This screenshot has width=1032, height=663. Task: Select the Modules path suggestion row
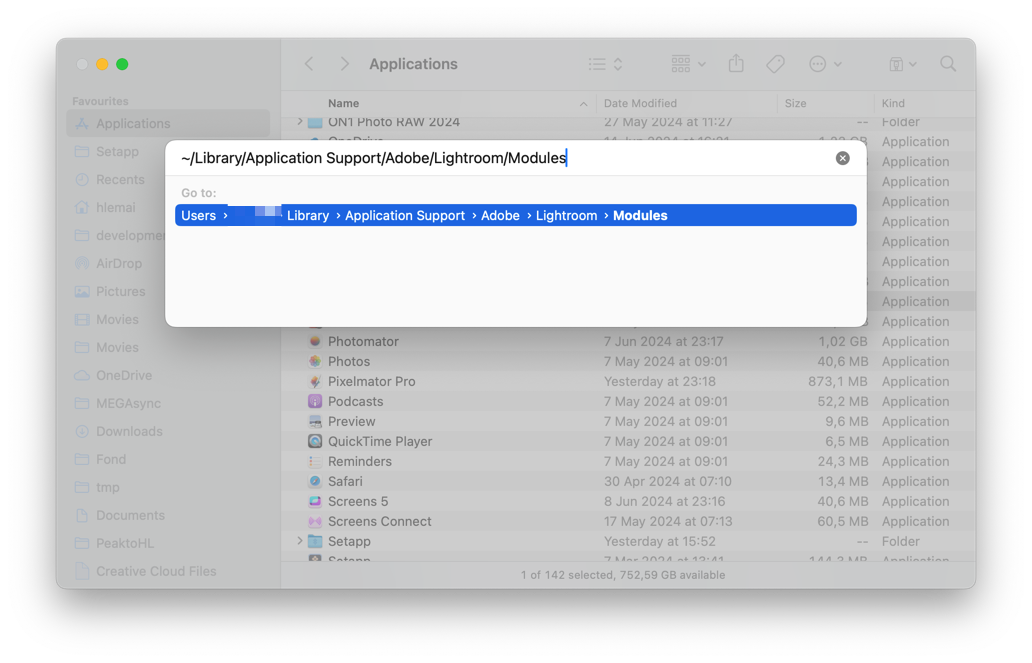[x=515, y=215]
